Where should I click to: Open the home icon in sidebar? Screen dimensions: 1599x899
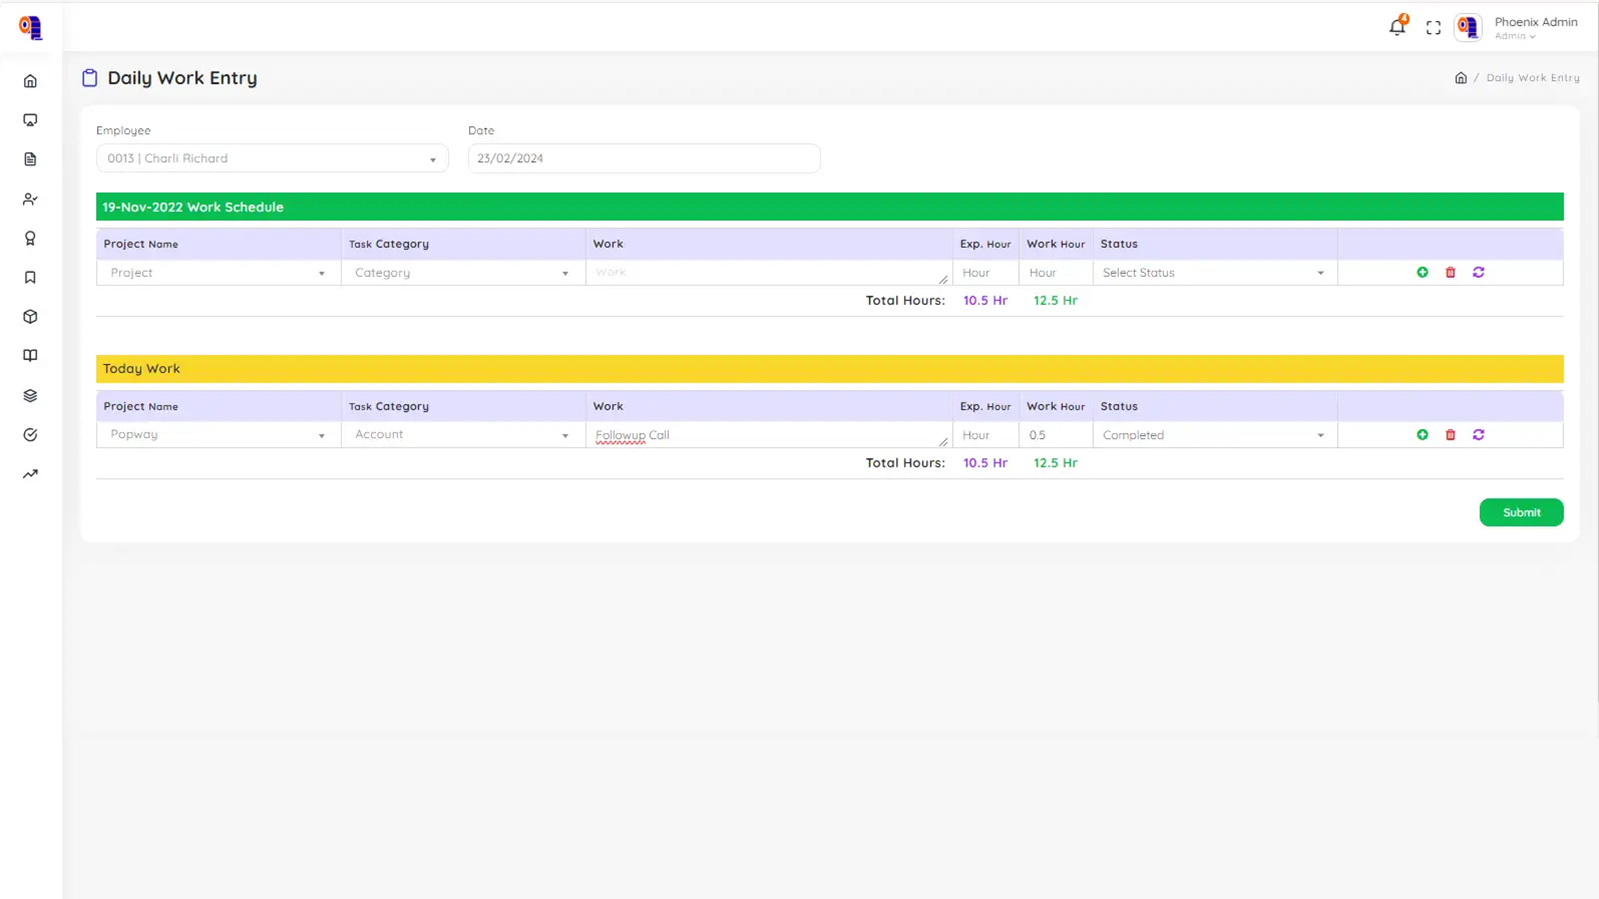[30, 81]
